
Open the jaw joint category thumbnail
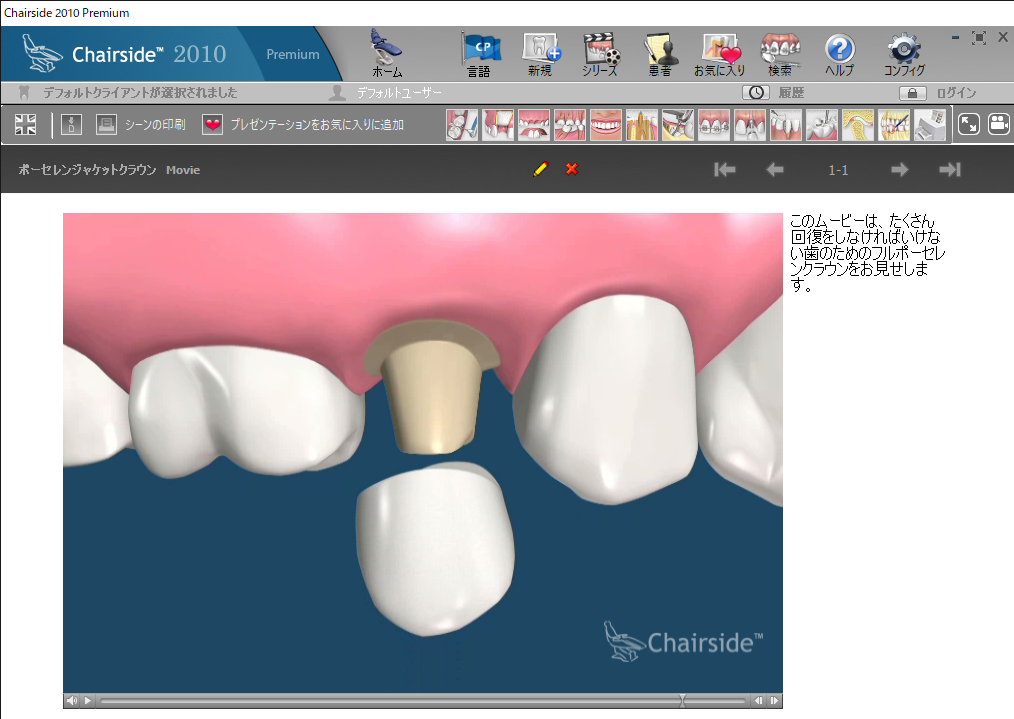pyautogui.click(x=858, y=125)
